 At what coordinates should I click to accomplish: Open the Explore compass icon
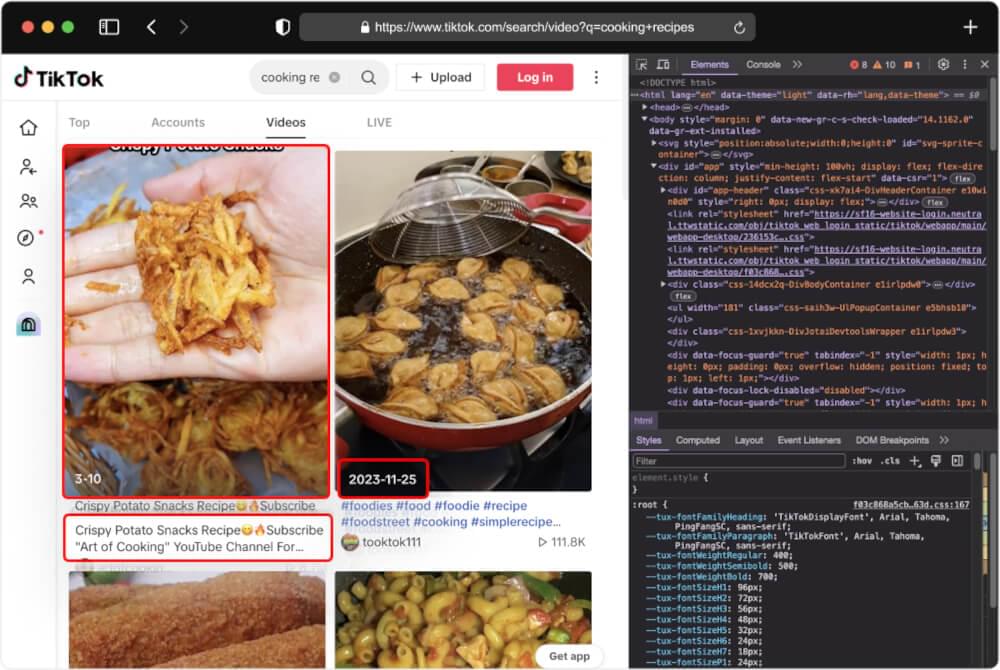point(26,238)
